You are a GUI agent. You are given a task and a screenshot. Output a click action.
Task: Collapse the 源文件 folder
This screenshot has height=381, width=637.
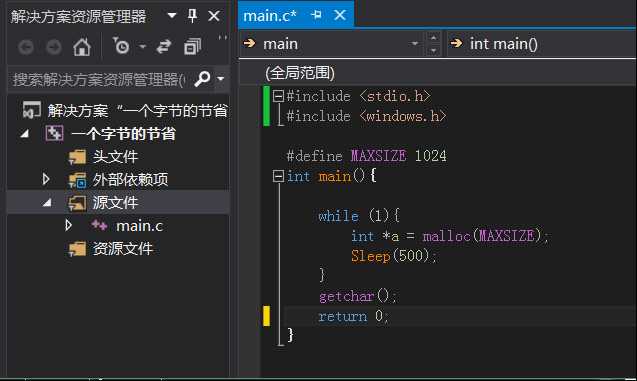[x=48, y=202]
